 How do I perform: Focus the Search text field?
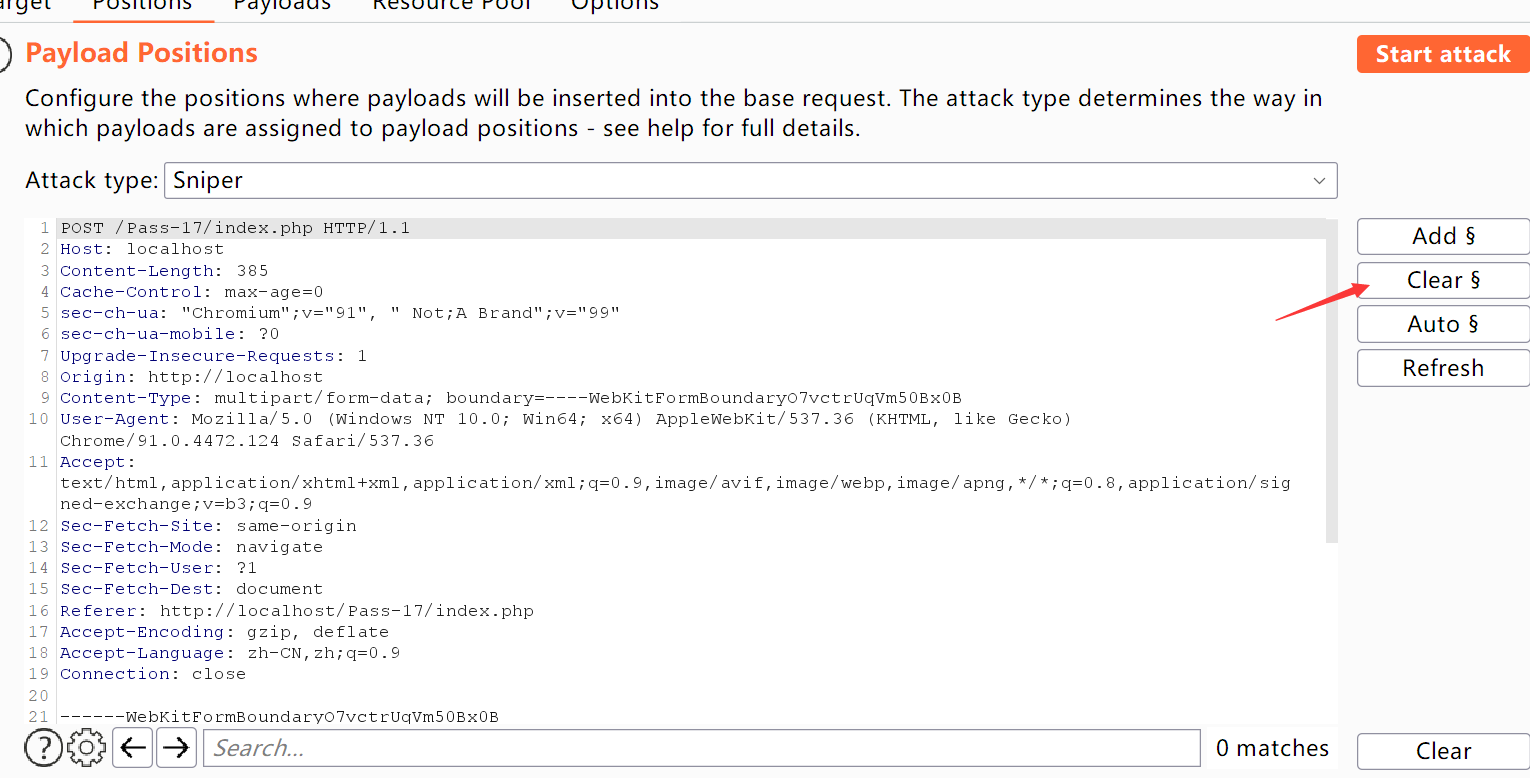point(700,748)
